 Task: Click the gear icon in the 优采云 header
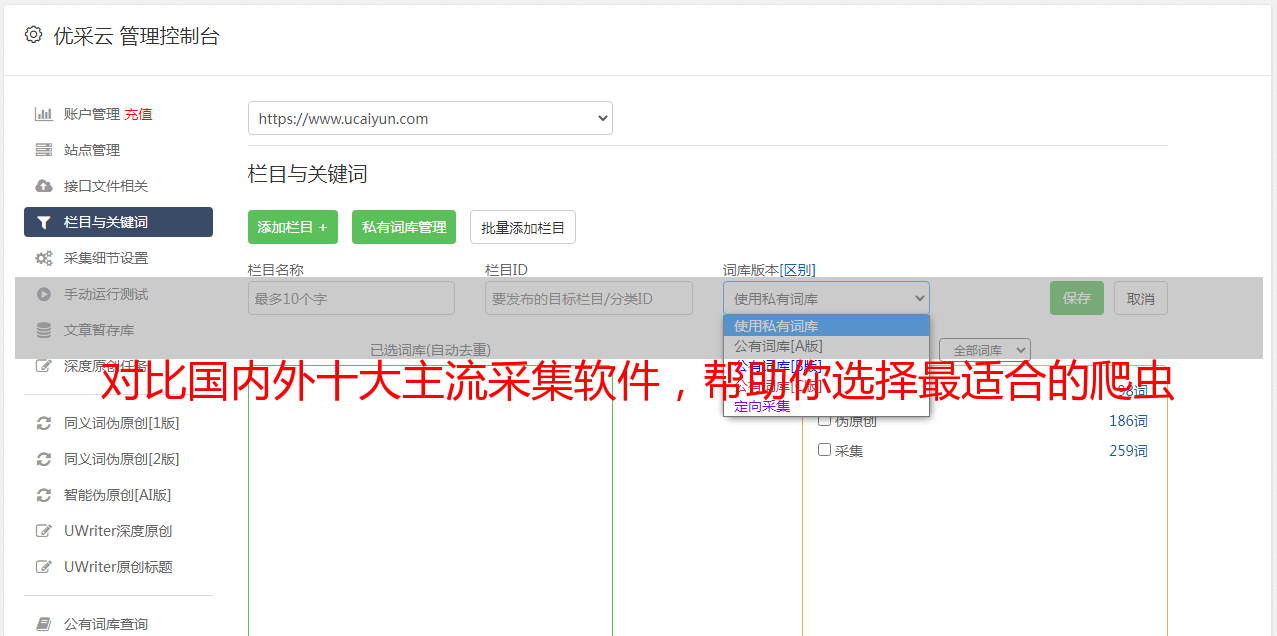click(33, 35)
